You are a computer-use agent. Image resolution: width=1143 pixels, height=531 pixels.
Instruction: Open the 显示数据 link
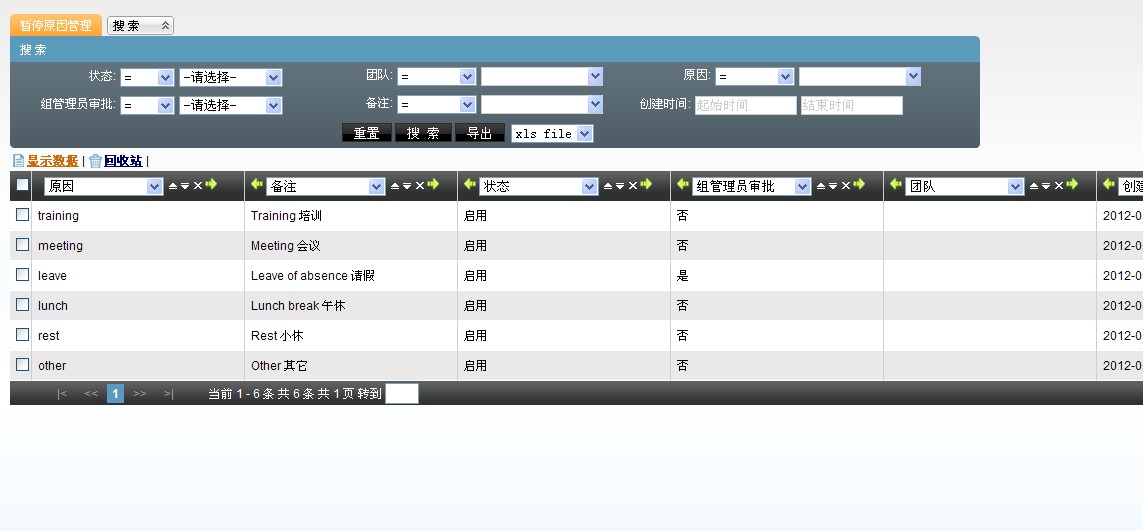(x=51, y=161)
